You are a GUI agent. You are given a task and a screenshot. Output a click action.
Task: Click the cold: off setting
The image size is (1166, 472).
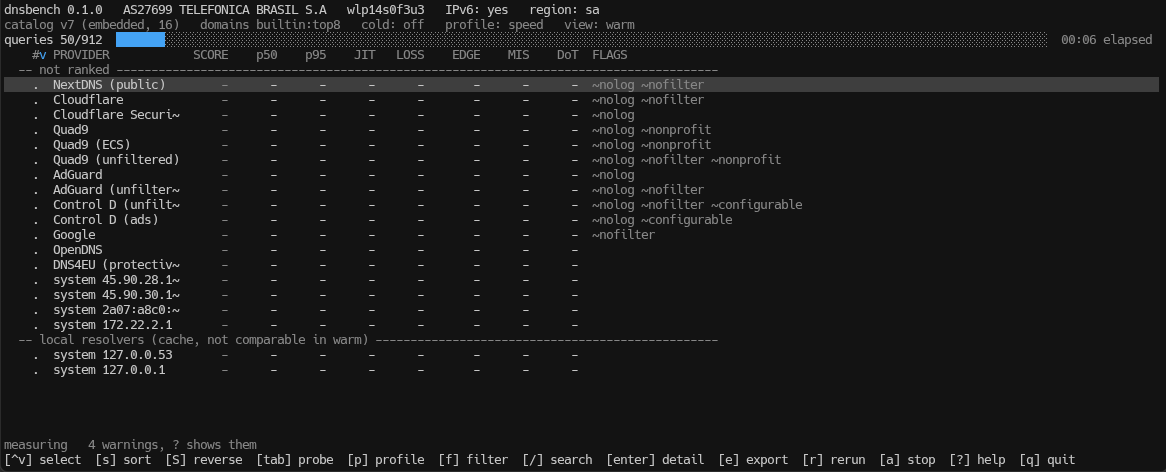[393, 25]
